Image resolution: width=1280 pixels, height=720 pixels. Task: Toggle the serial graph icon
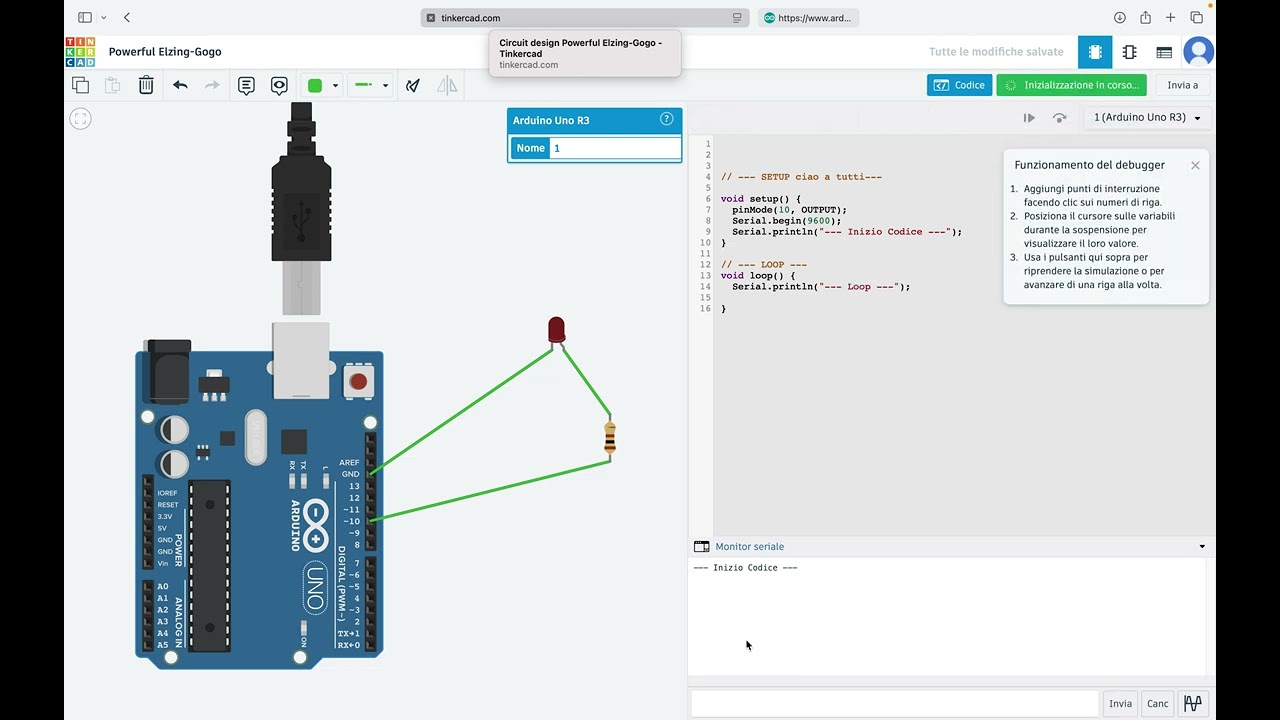1193,703
